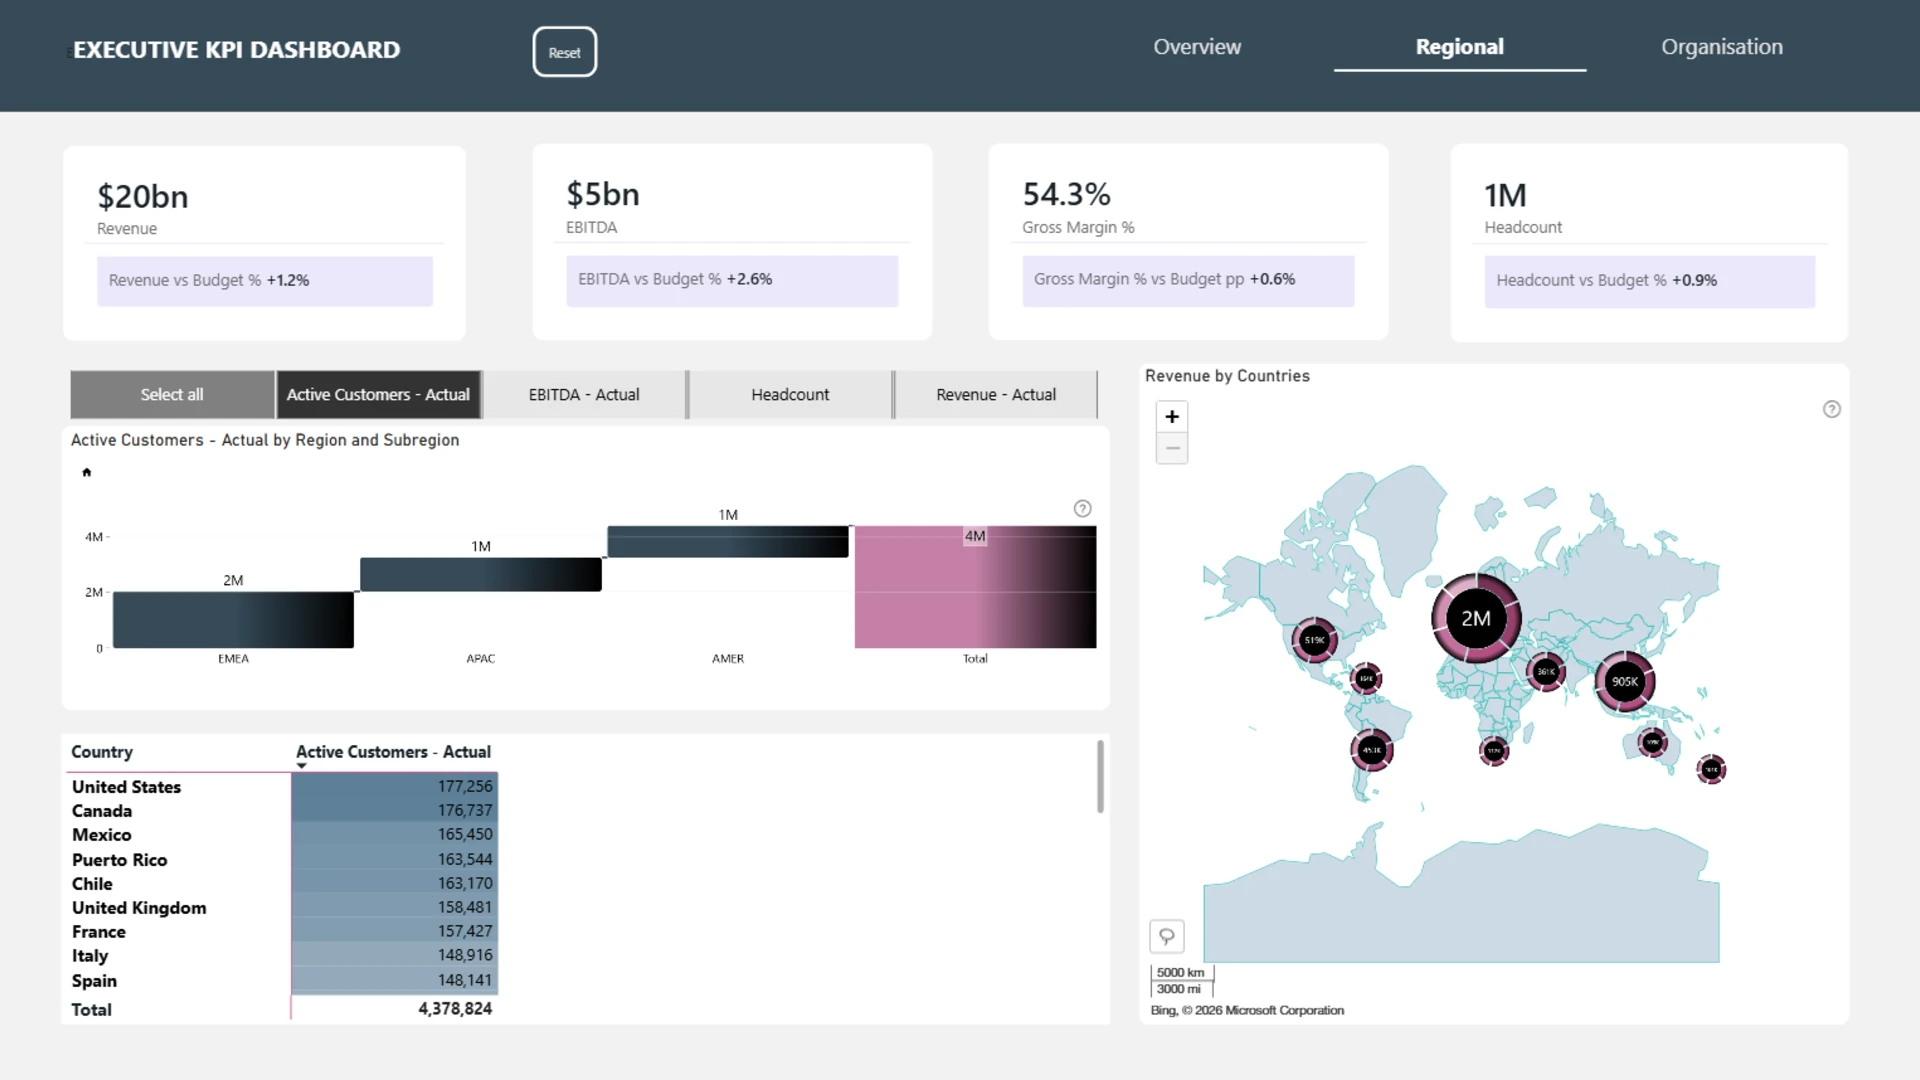Click the help icon on the map visual
1920x1080 pixels.
click(x=1831, y=409)
